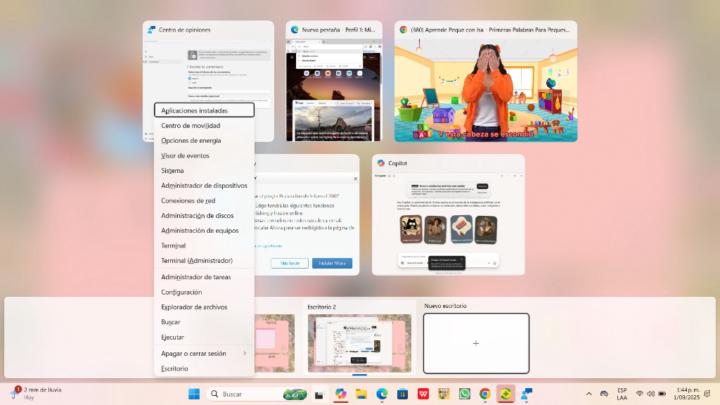Image resolution: width=720 pixels, height=405 pixels.
Task: Open File Explorer folder icon in taskbar
Action: click(361, 394)
